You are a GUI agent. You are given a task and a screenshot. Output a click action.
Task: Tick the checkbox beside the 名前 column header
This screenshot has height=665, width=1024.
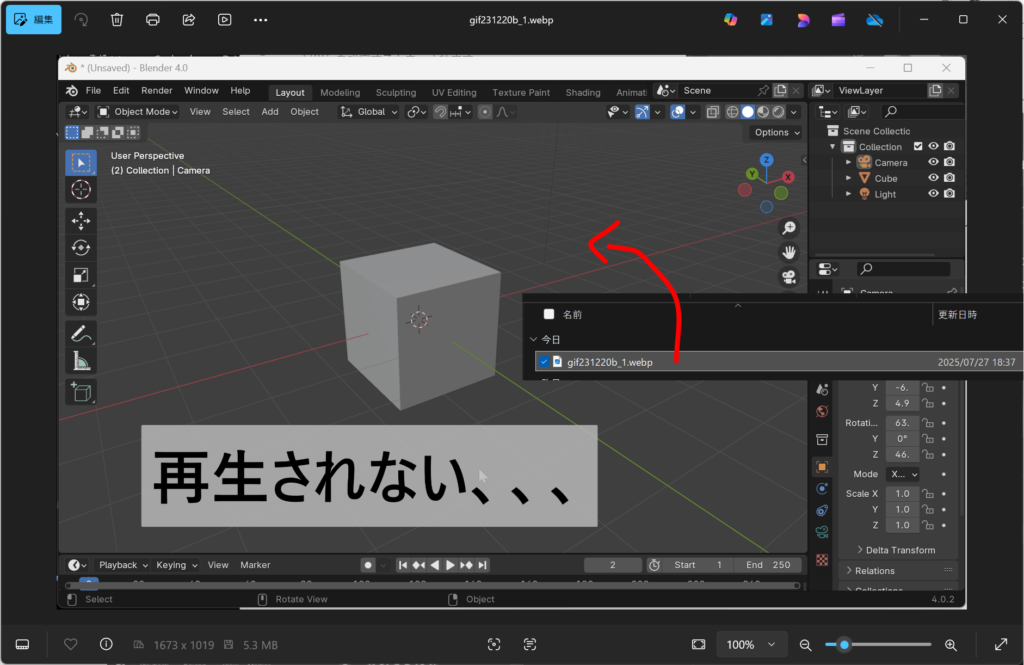548,314
